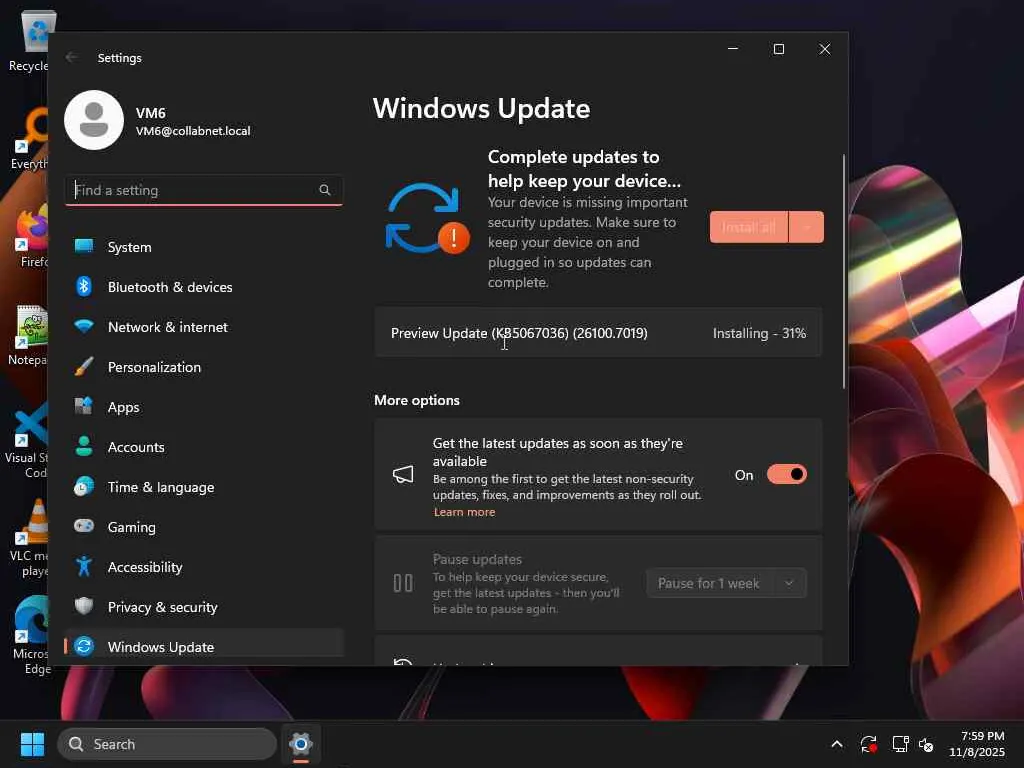This screenshot has height=768, width=1024.
Task: Click the pause icon beside Pause updates
Action: pos(403,583)
